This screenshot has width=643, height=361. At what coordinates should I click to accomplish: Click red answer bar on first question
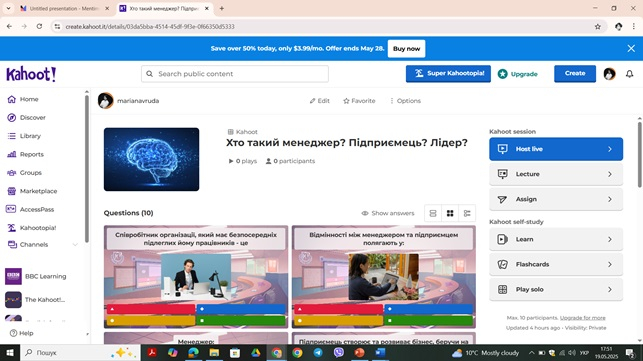pyautogui.click(x=150, y=309)
